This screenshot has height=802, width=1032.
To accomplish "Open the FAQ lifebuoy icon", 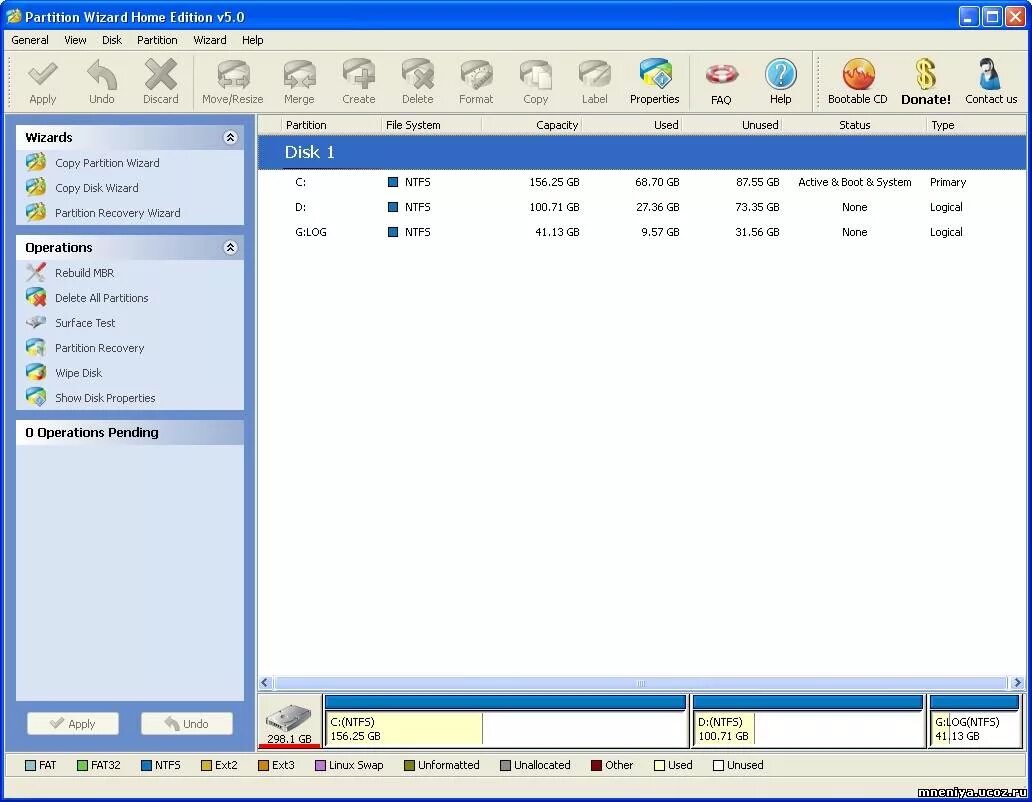I will (721, 74).
